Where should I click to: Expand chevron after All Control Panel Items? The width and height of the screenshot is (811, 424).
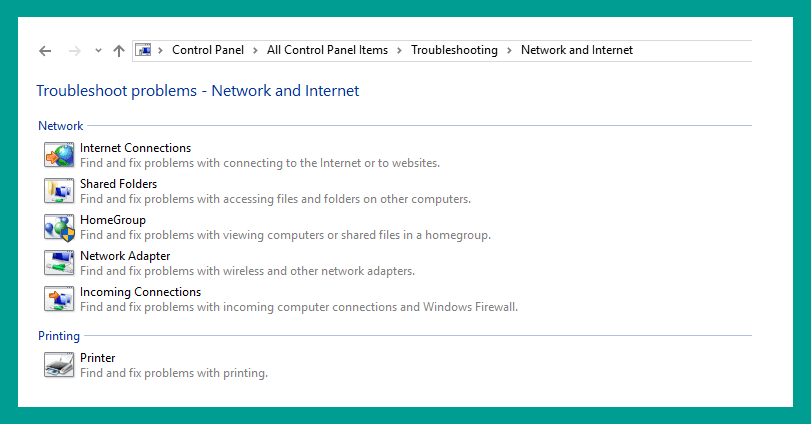click(399, 50)
